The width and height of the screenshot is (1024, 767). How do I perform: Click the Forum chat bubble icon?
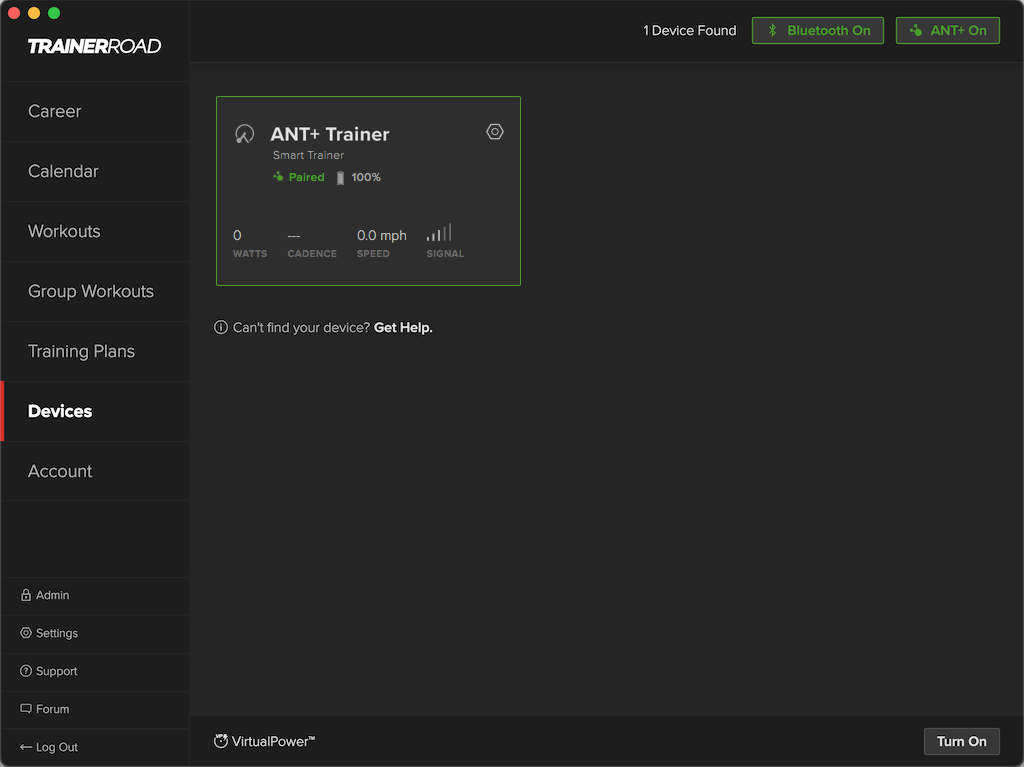point(25,708)
